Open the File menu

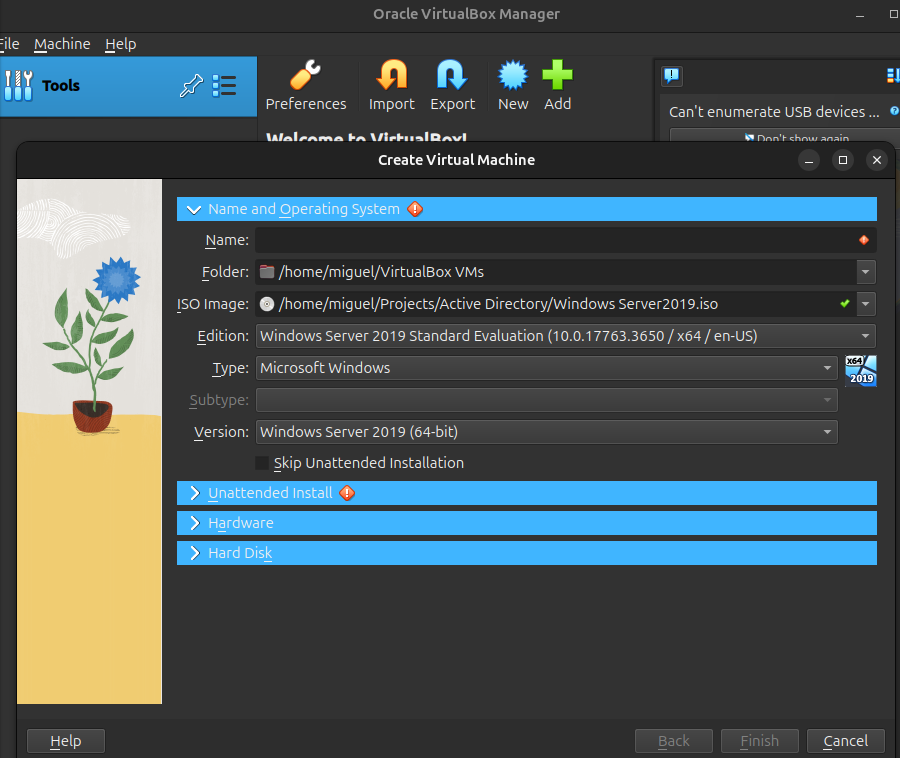(9, 44)
